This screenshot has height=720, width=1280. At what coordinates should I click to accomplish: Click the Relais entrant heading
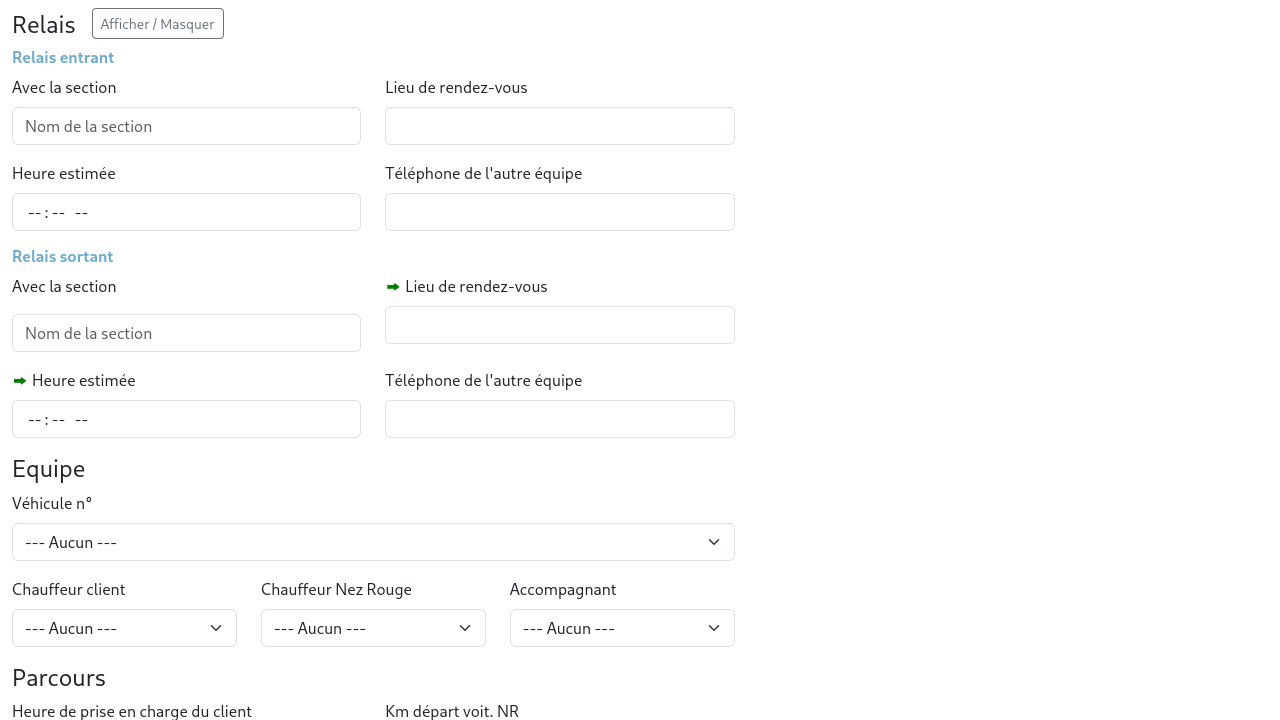click(63, 58)
